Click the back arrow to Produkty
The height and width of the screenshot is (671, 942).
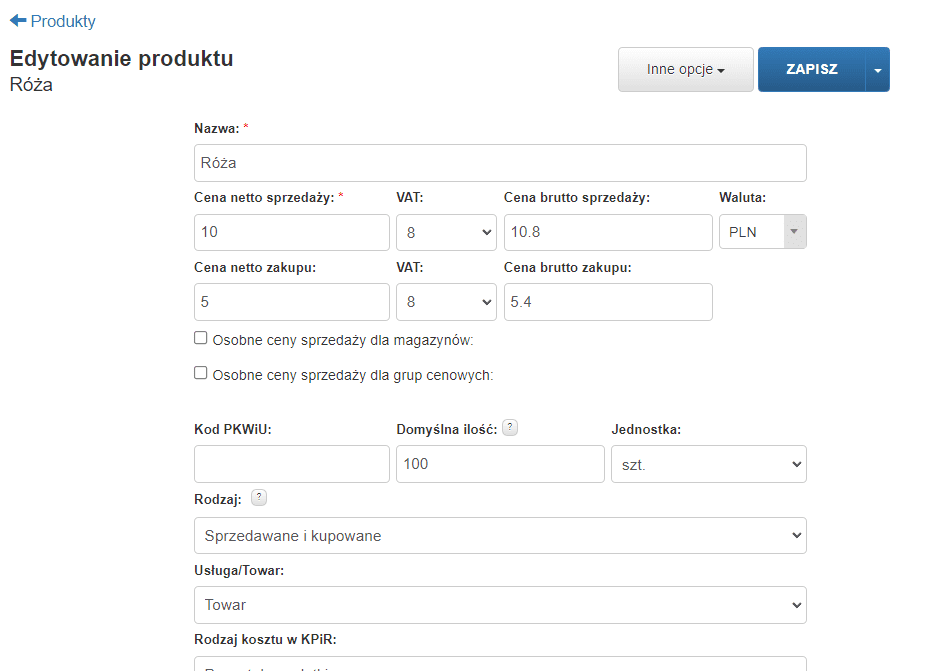click(52, 21)
